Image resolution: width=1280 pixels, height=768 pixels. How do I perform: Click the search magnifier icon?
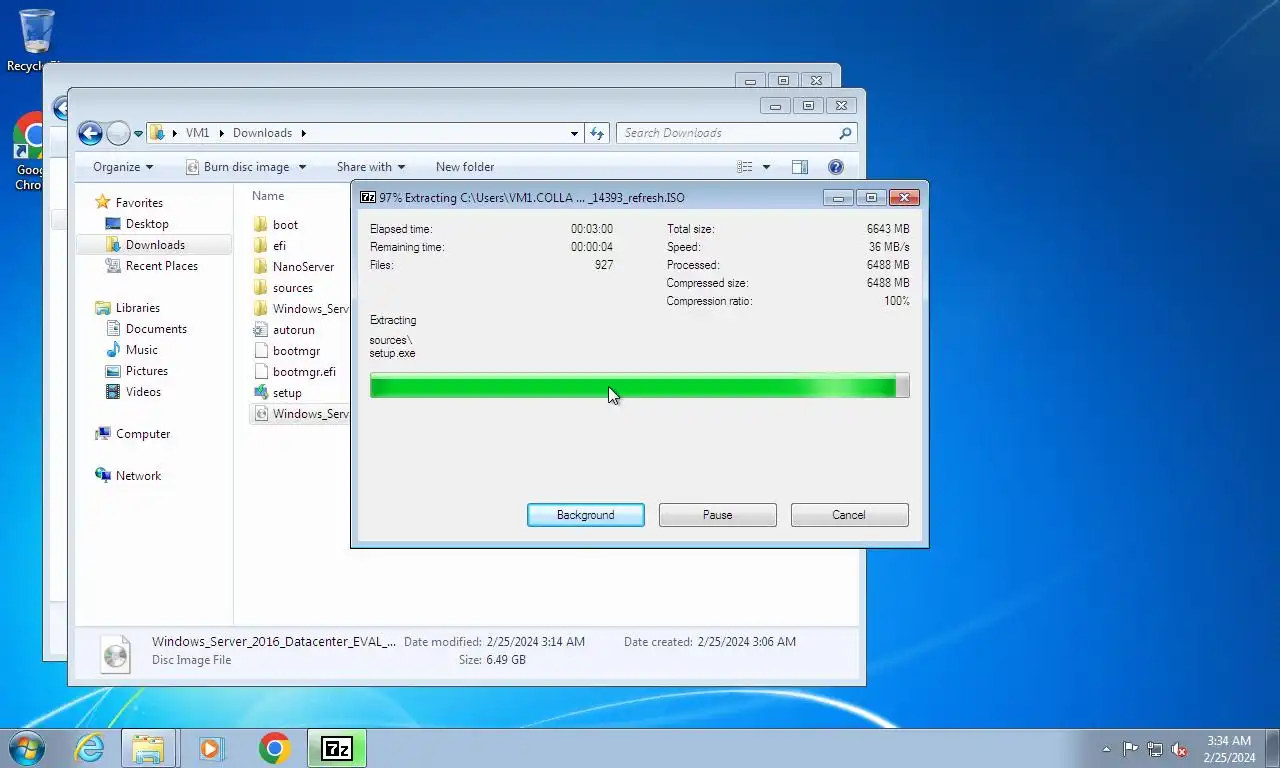[x=845, y=133]
